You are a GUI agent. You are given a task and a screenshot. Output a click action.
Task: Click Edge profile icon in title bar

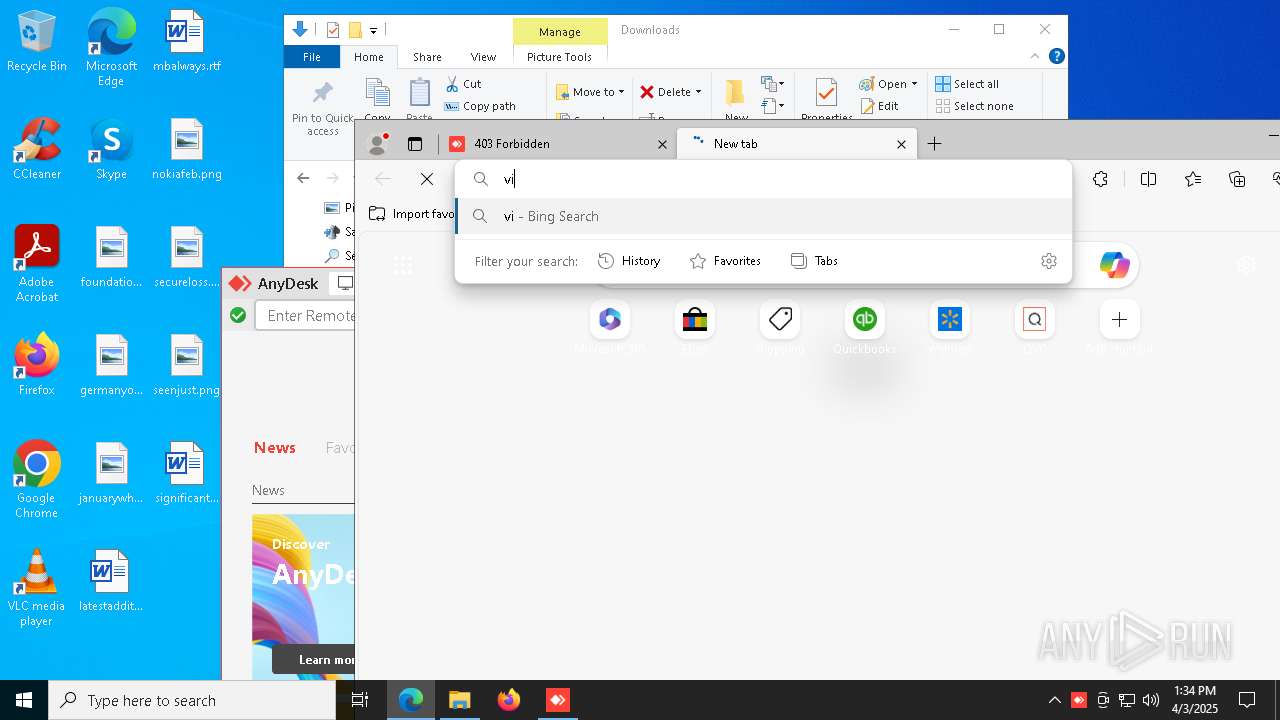point(378,144)
